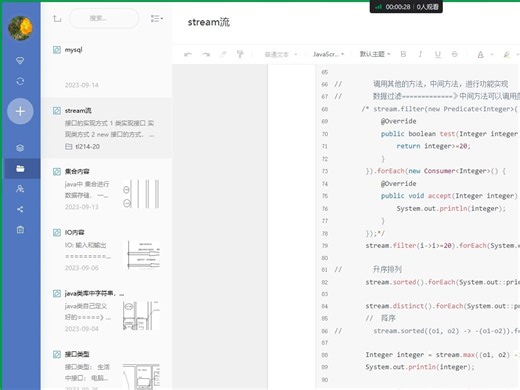The width and height of the screenshot is (520, 390).
Task: Apply the font color A button
Action: coord(480,54)
